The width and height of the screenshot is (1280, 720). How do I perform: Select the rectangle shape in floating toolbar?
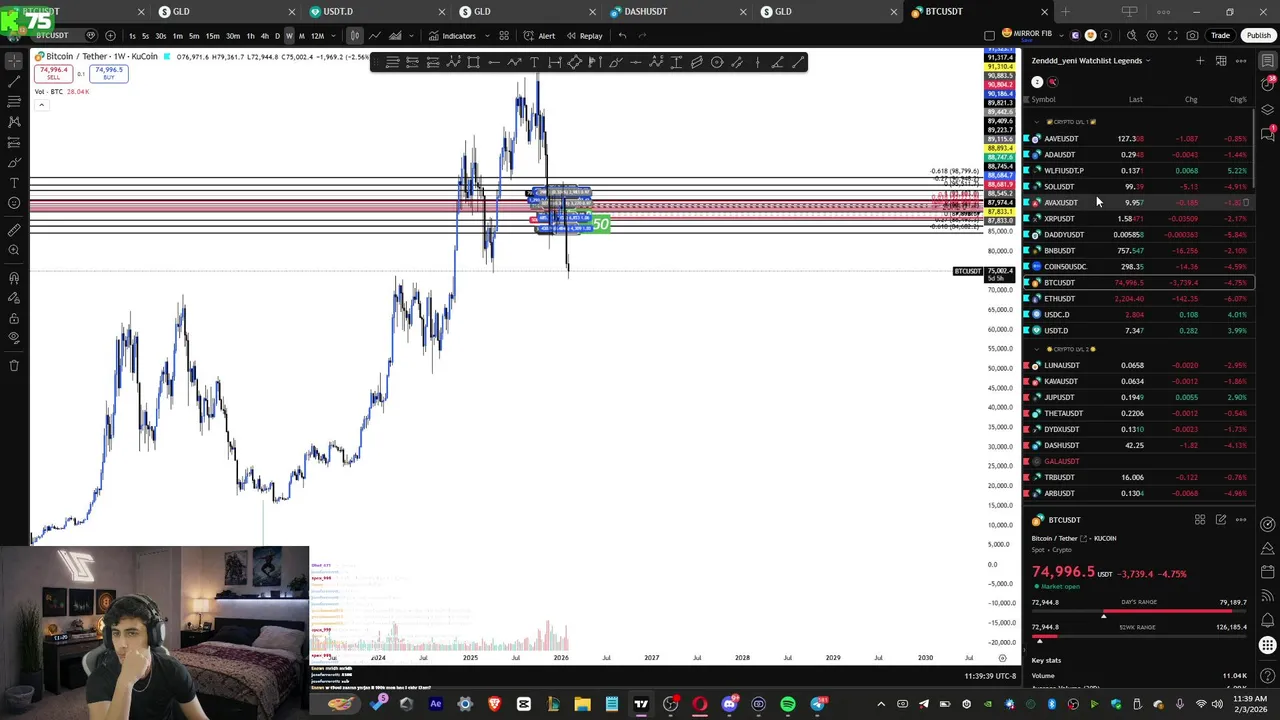(x=473, y=62)
